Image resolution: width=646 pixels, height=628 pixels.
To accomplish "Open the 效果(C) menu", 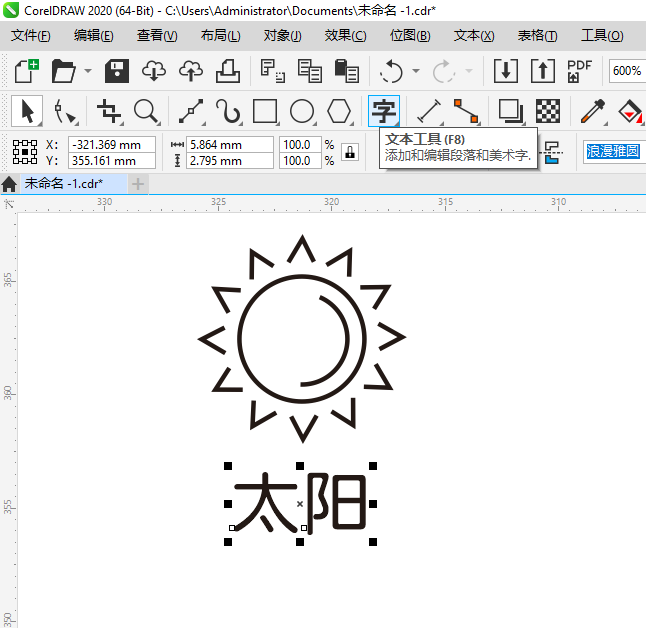I will [x=345, y=36].
